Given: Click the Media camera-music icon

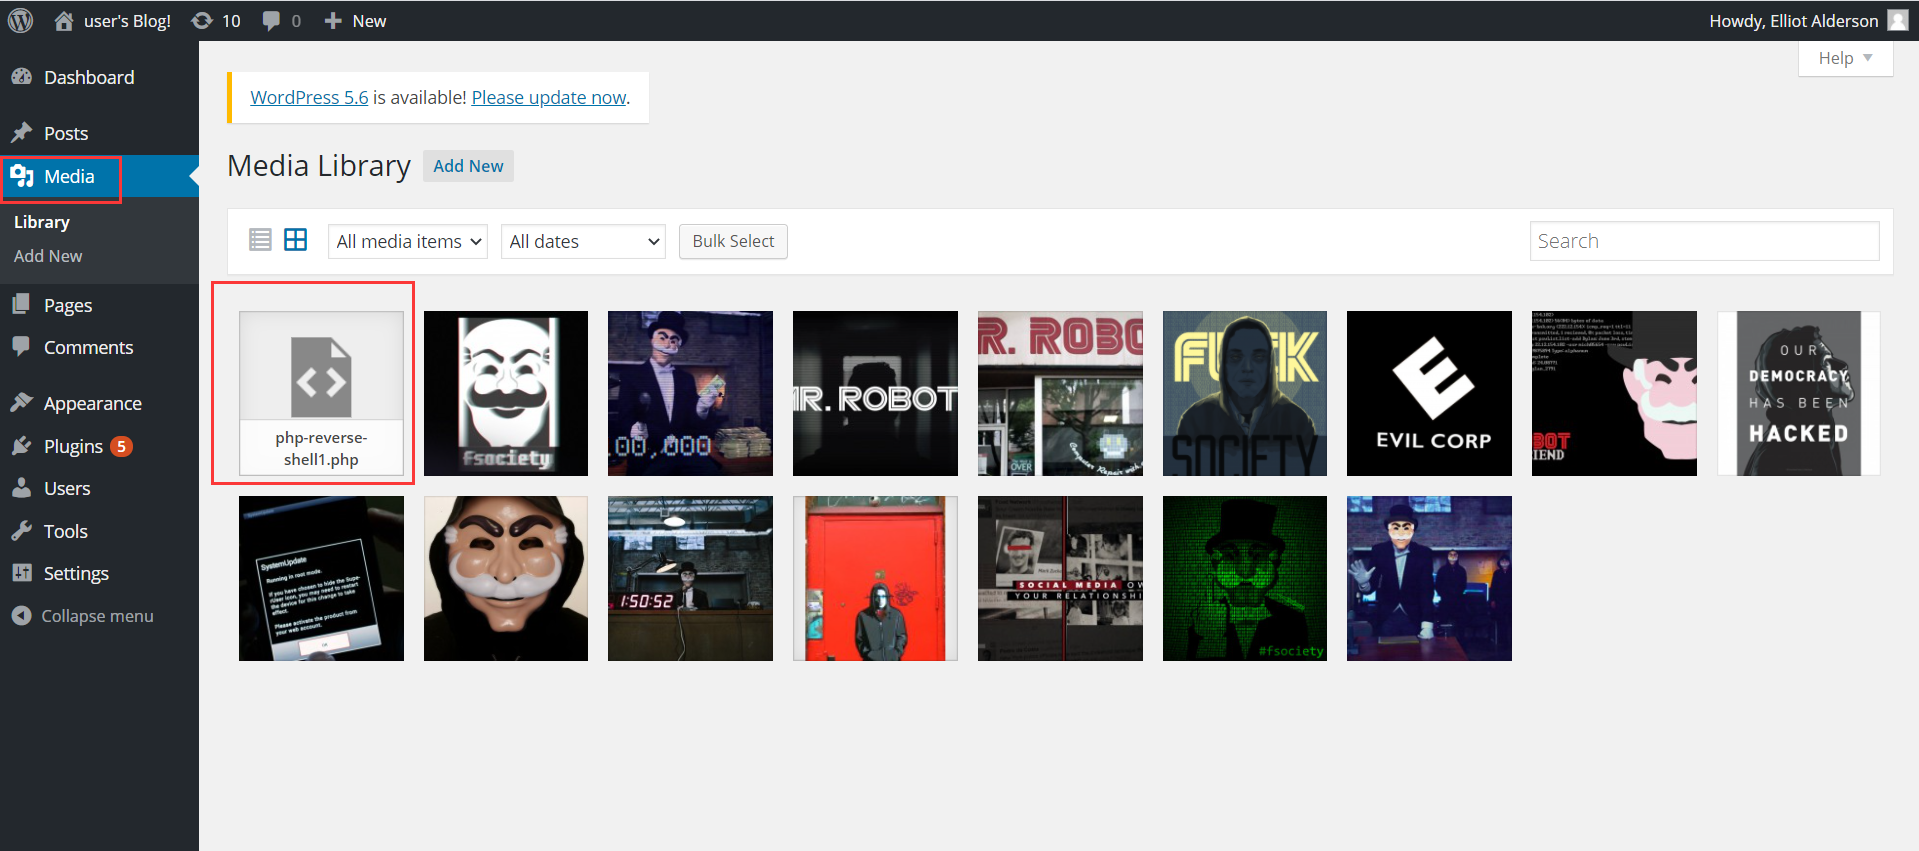Looking at the screenshot, I should pos(22,176).
